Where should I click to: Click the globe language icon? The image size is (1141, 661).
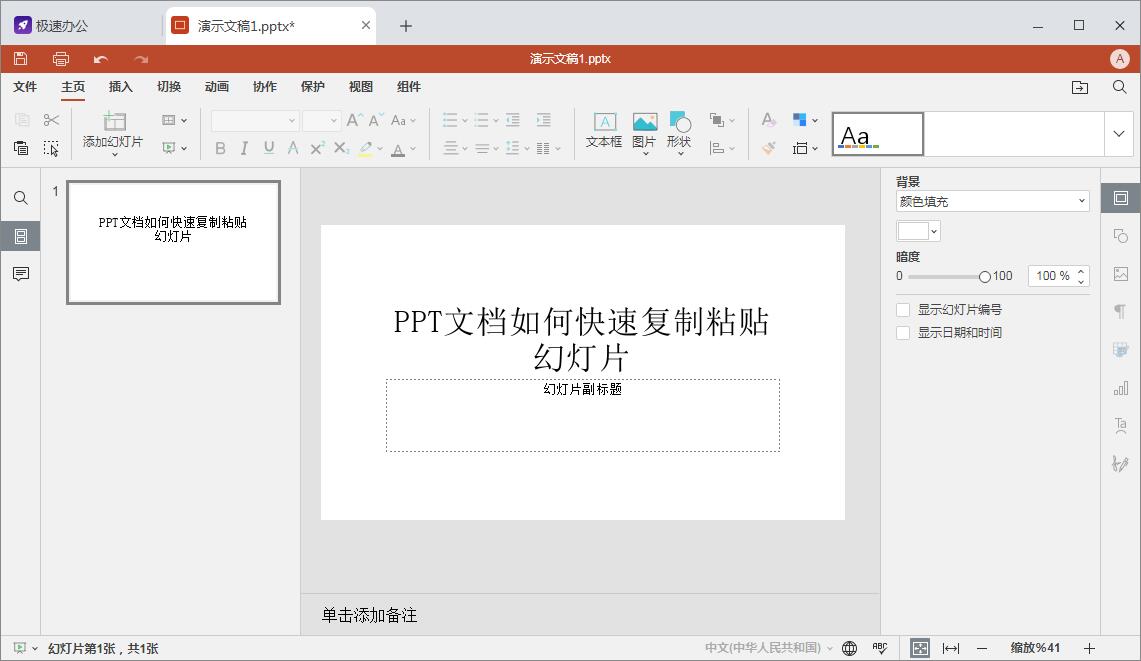[x=849, y=648]
